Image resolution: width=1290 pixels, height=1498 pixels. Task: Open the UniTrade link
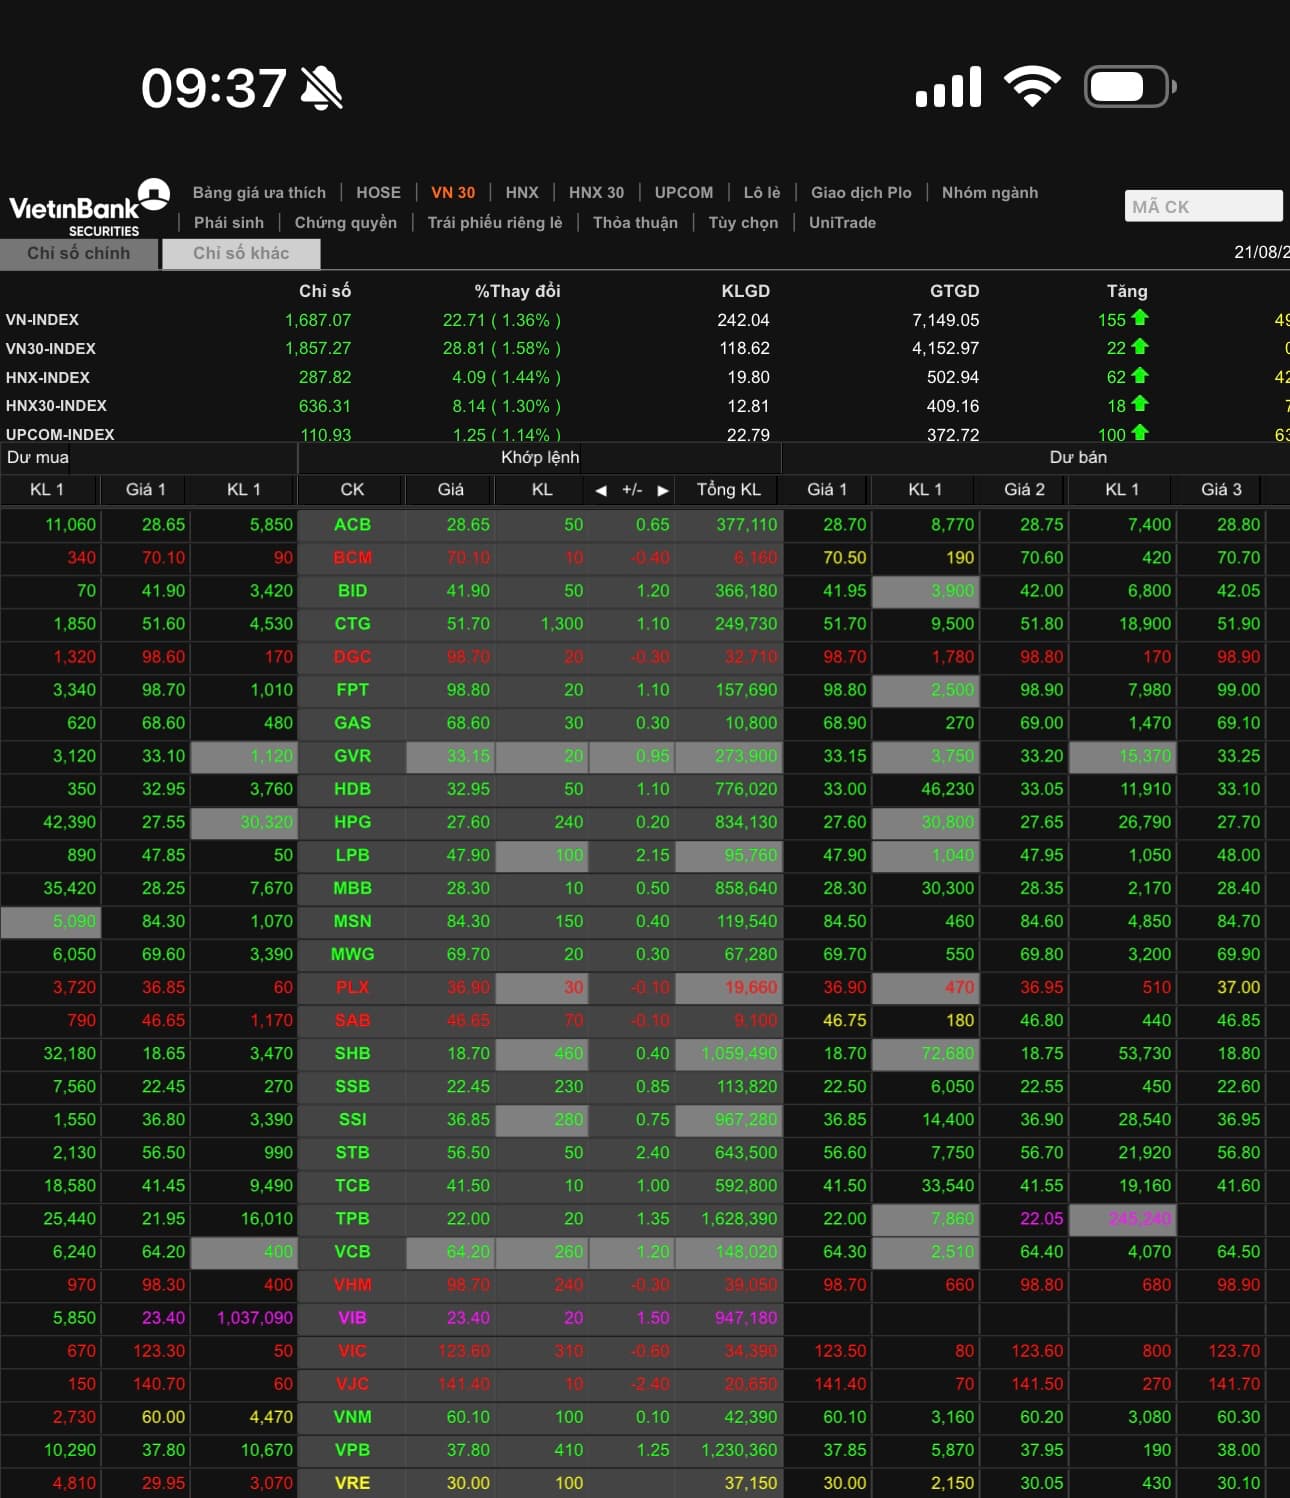point(842,222)
